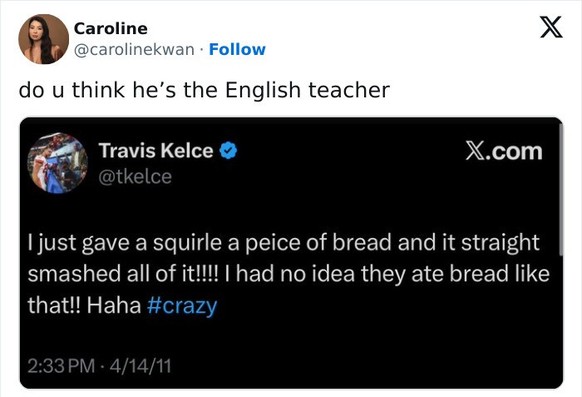Click empty black area below the hashtag
This screenshot has width=582, height=397.
(x=291, y=337)
